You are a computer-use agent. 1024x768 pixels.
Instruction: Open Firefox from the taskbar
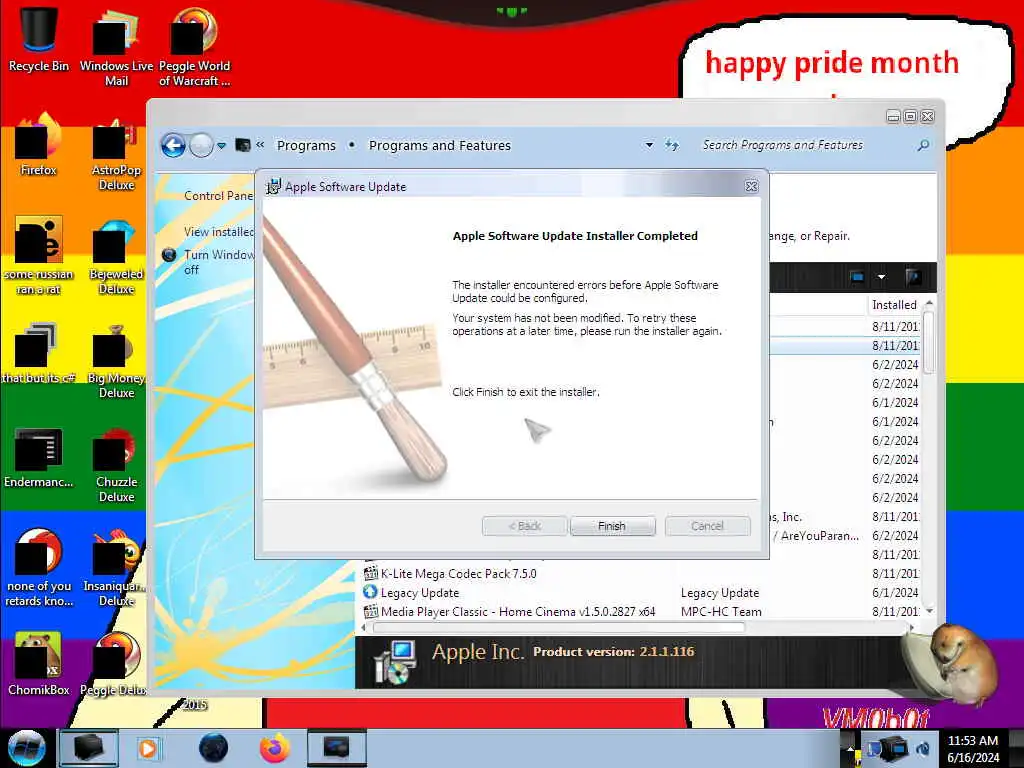pyautogui.click(x=275, y=748)
